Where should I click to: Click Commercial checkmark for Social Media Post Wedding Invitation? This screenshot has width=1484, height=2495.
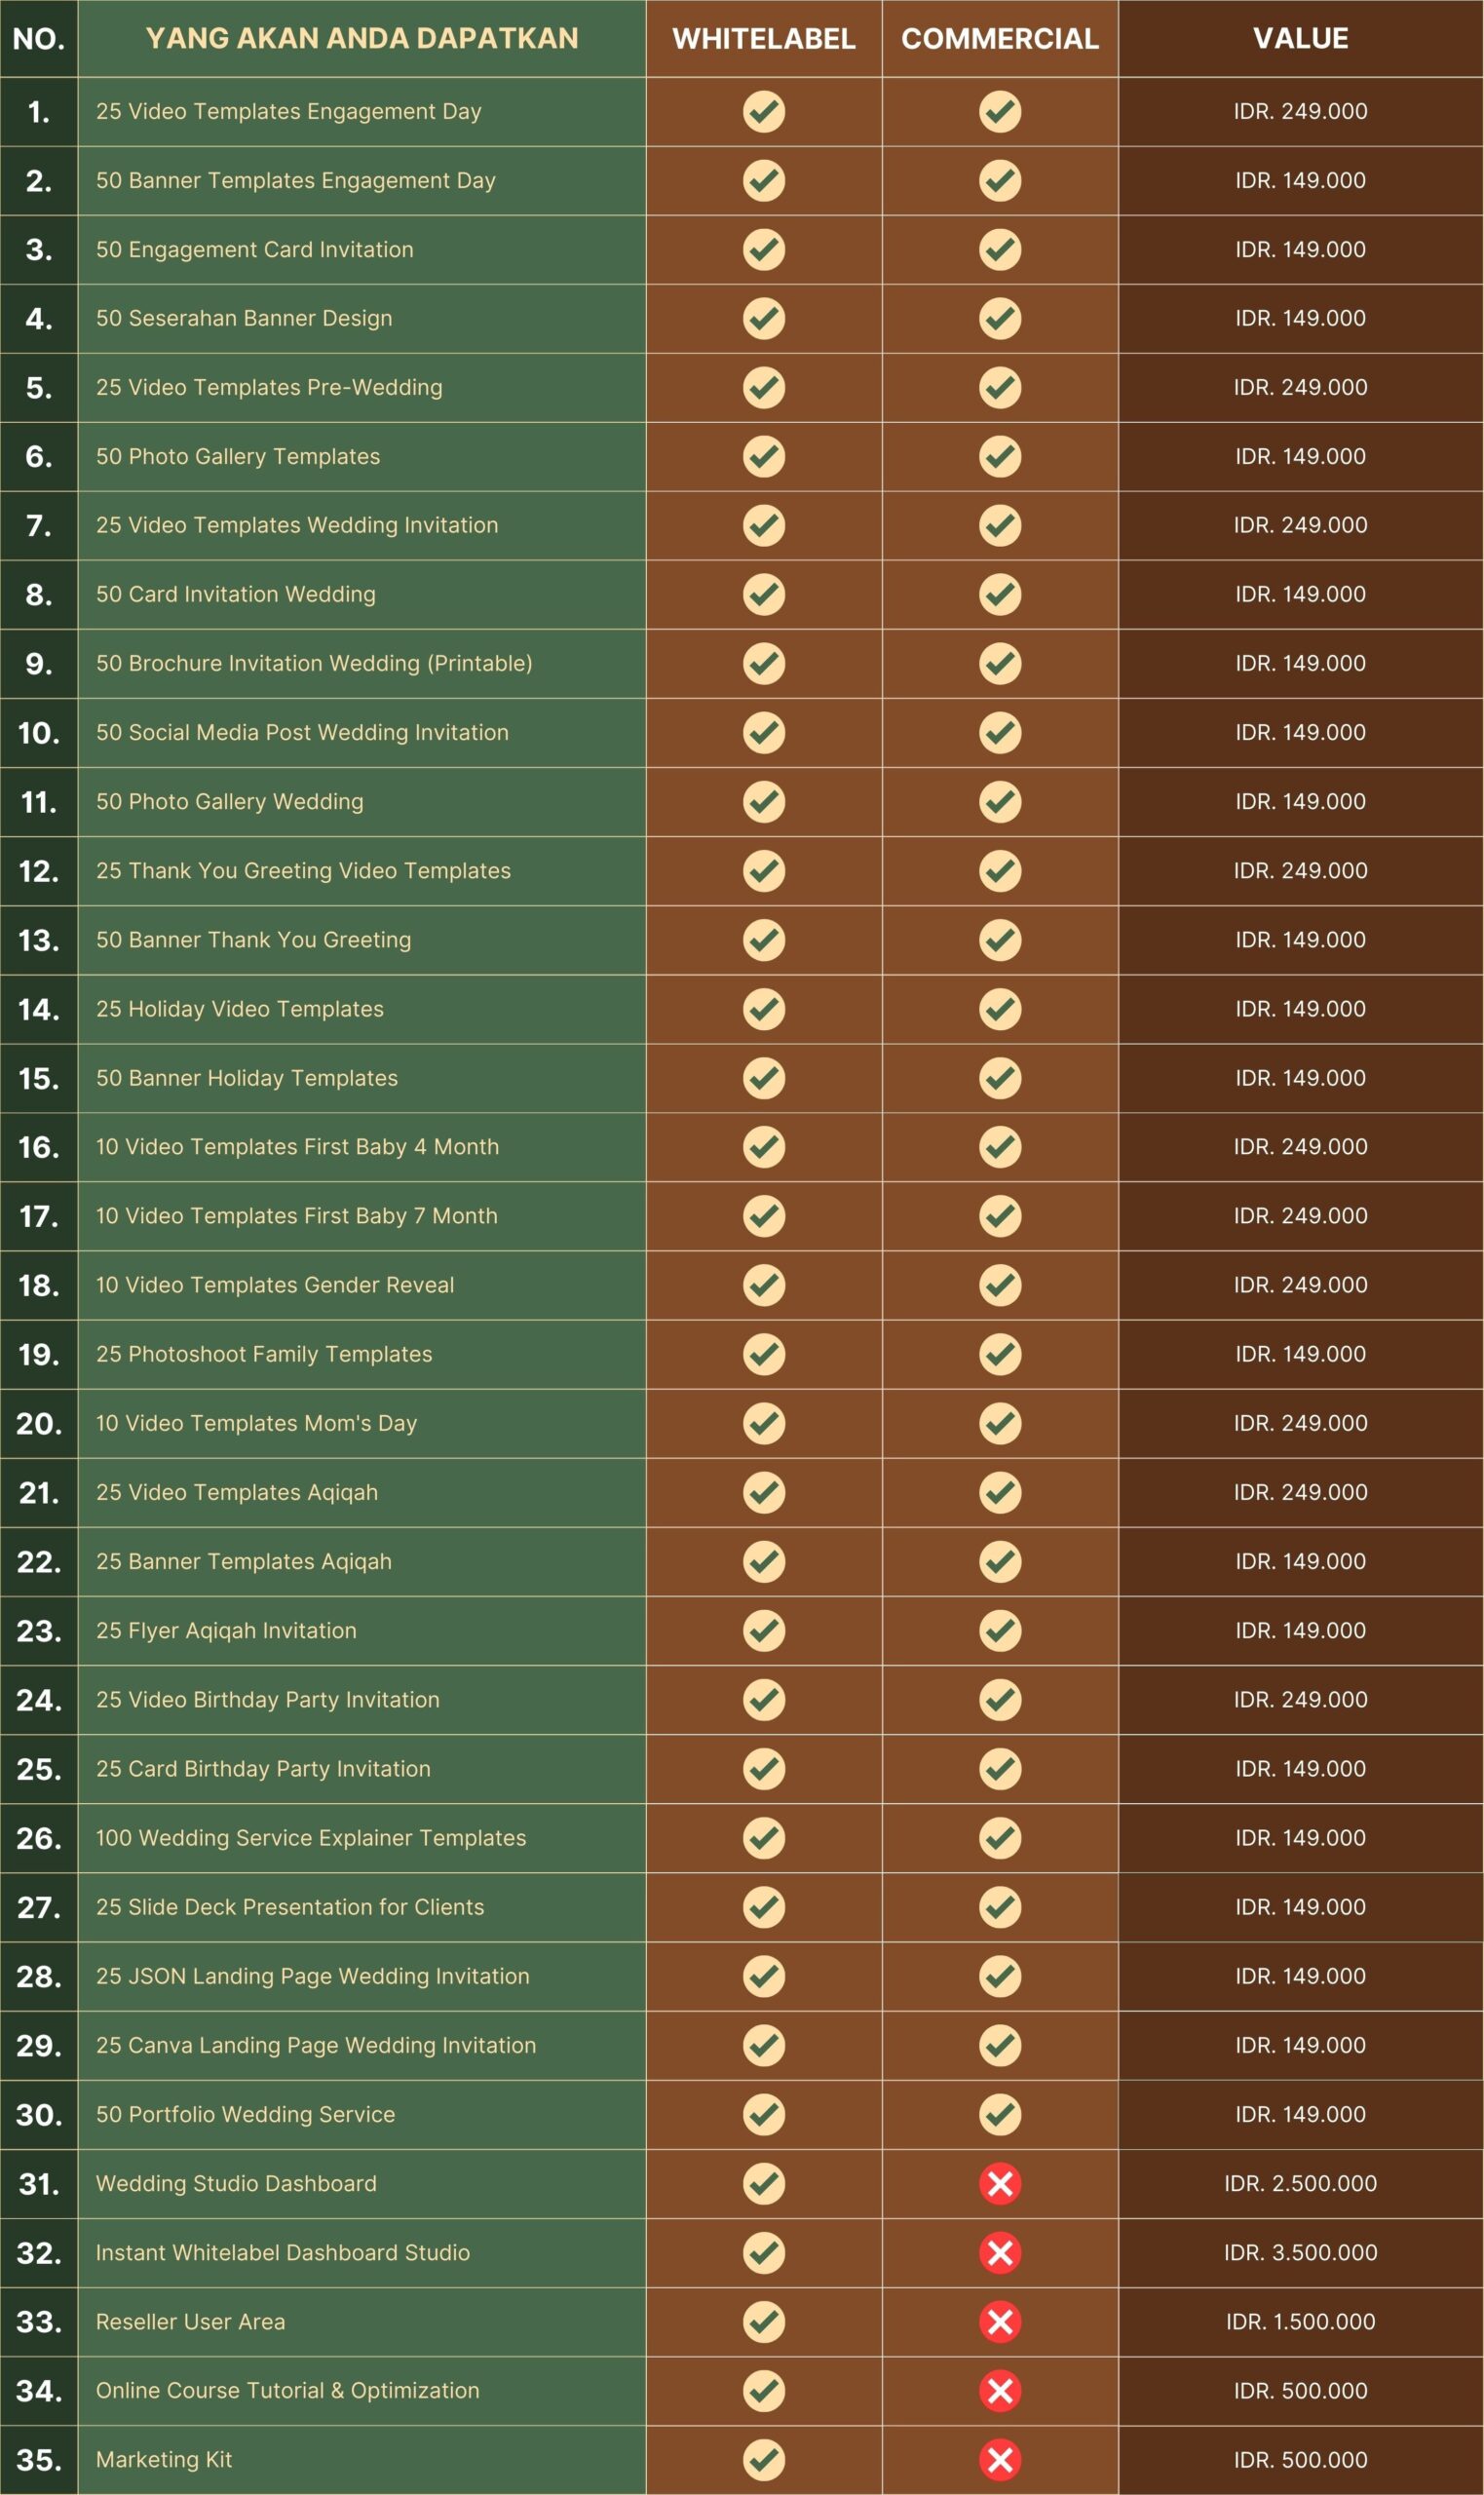point(1000,733)
